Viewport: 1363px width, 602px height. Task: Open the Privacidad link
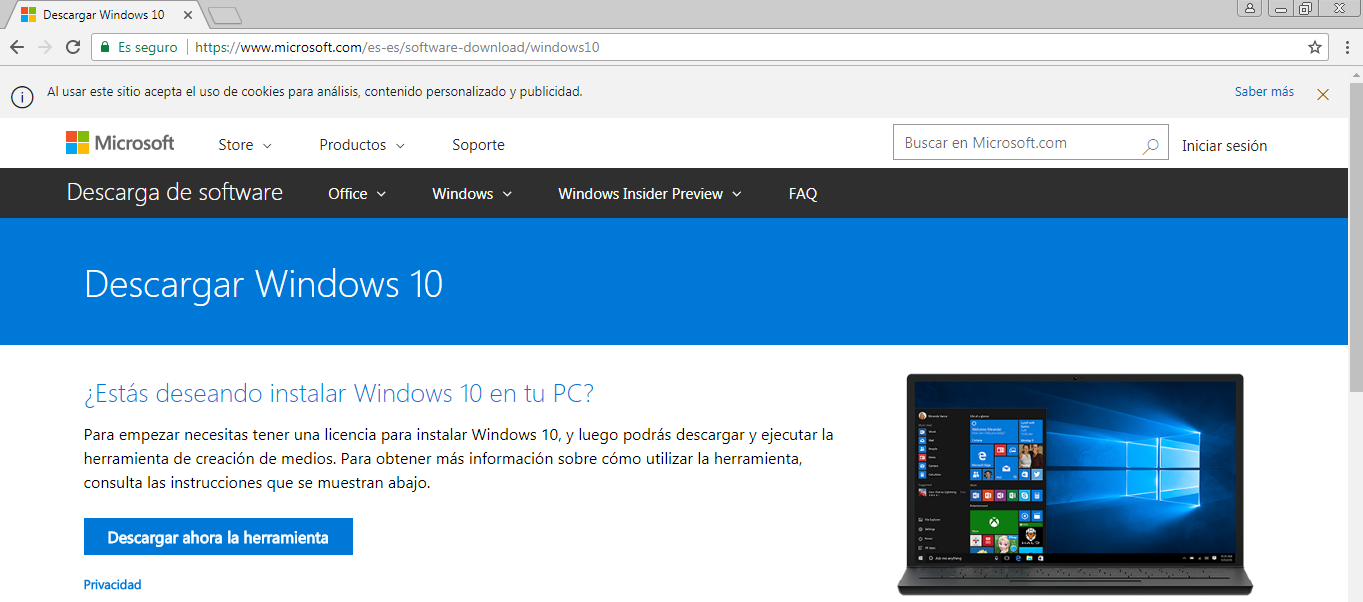(x=112, y=584)
